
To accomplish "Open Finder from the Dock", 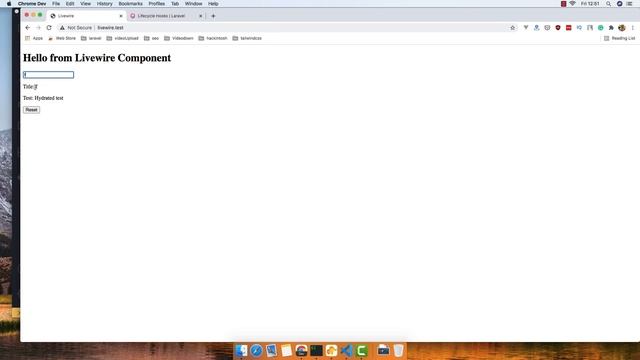I will point(241,351).
